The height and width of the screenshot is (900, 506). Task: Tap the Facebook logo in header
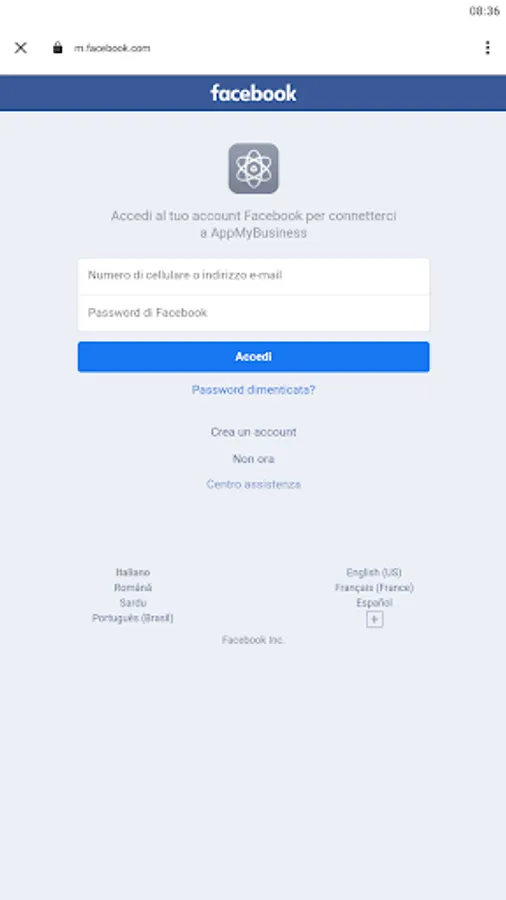click(253, 93)
